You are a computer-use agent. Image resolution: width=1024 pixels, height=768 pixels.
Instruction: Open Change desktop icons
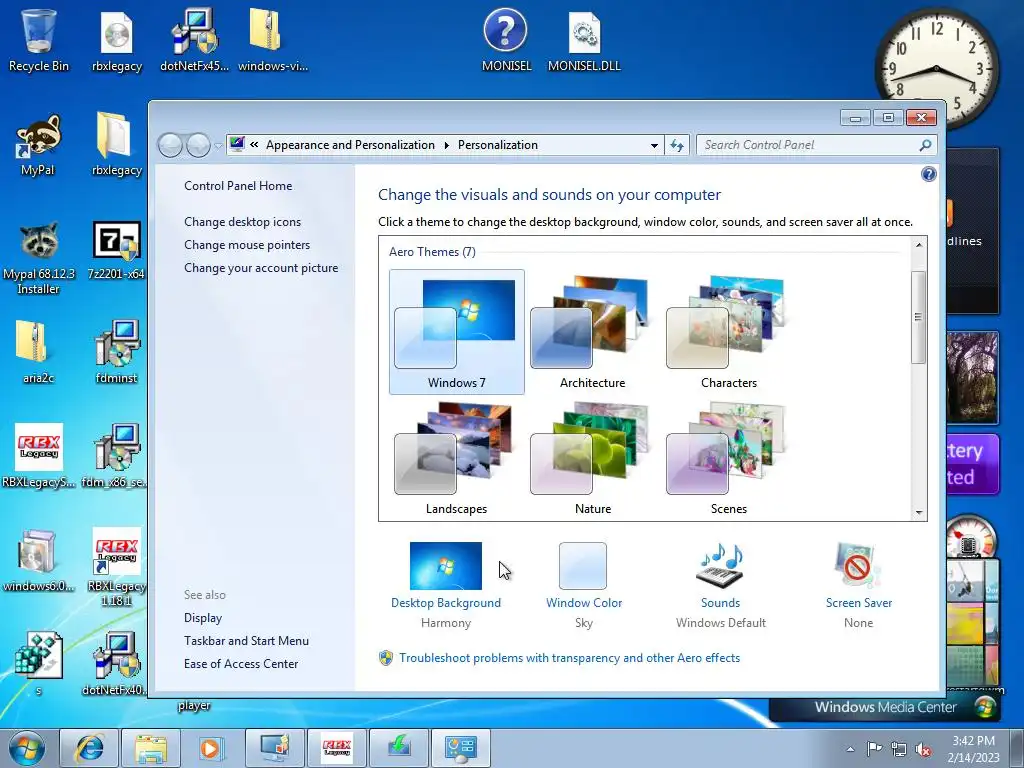[242, 222]
